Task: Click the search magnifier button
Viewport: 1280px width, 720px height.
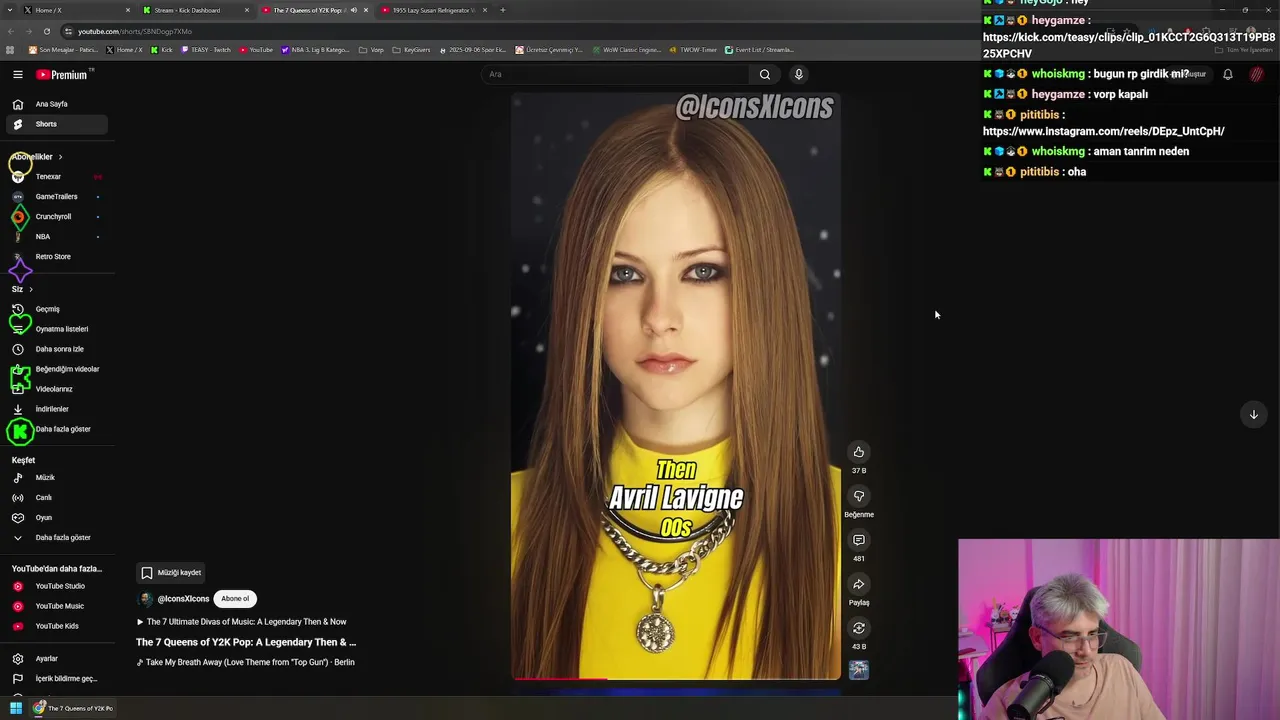Action: coord(765,74)
